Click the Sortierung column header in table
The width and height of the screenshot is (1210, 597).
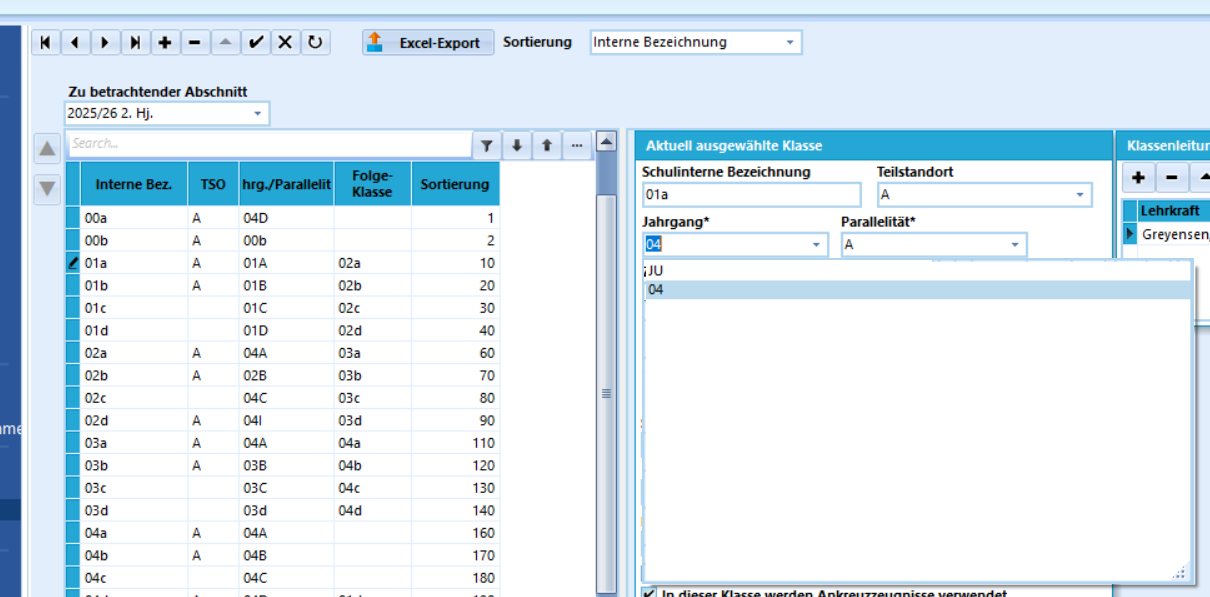coord(455,184)
